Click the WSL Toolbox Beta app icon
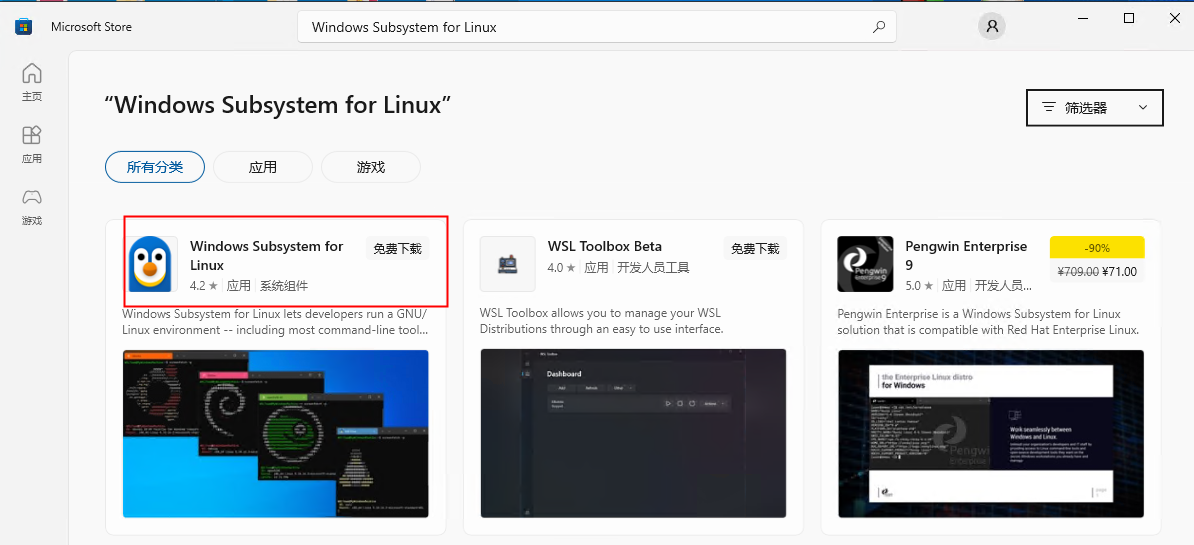The image size is (1194, 545). pos(507,263)
